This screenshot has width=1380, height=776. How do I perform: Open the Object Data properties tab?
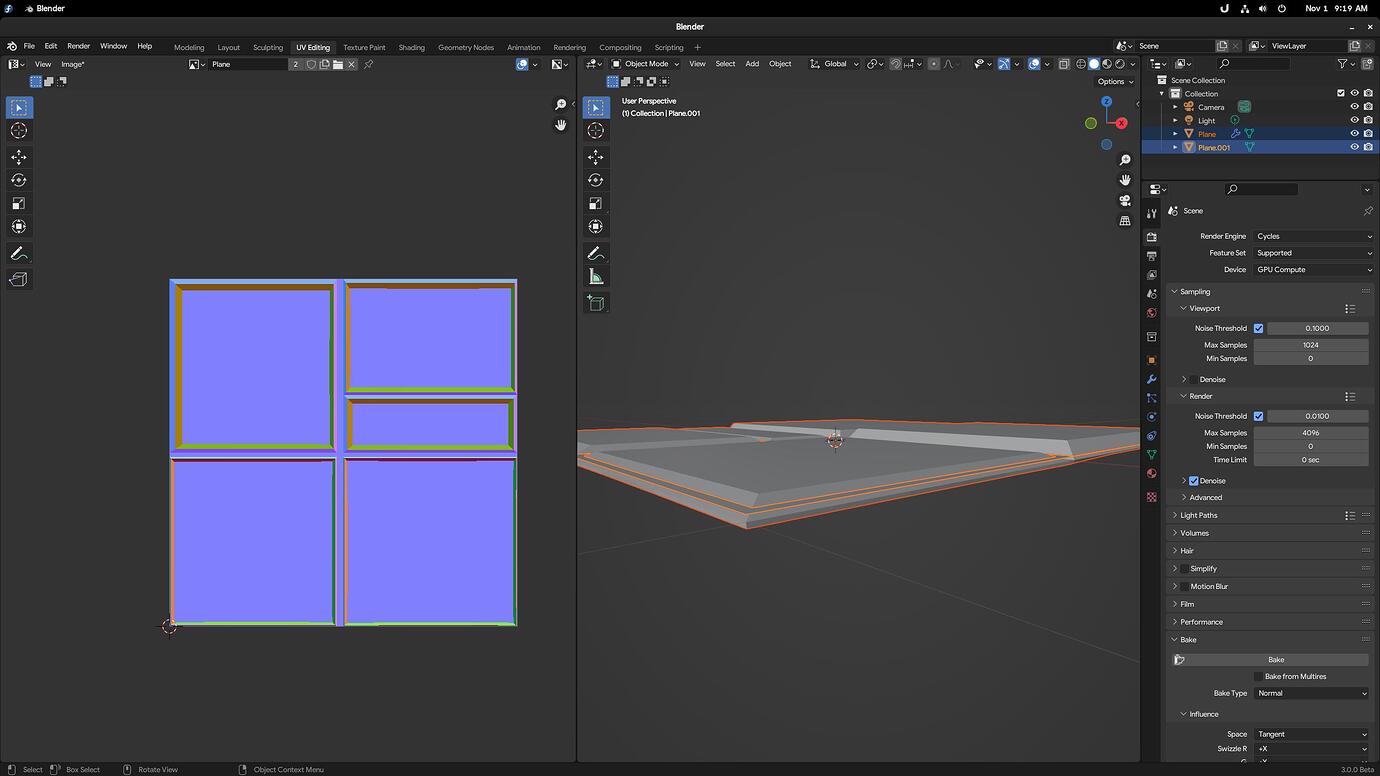pyautogui.click(x=1152, y=454)
